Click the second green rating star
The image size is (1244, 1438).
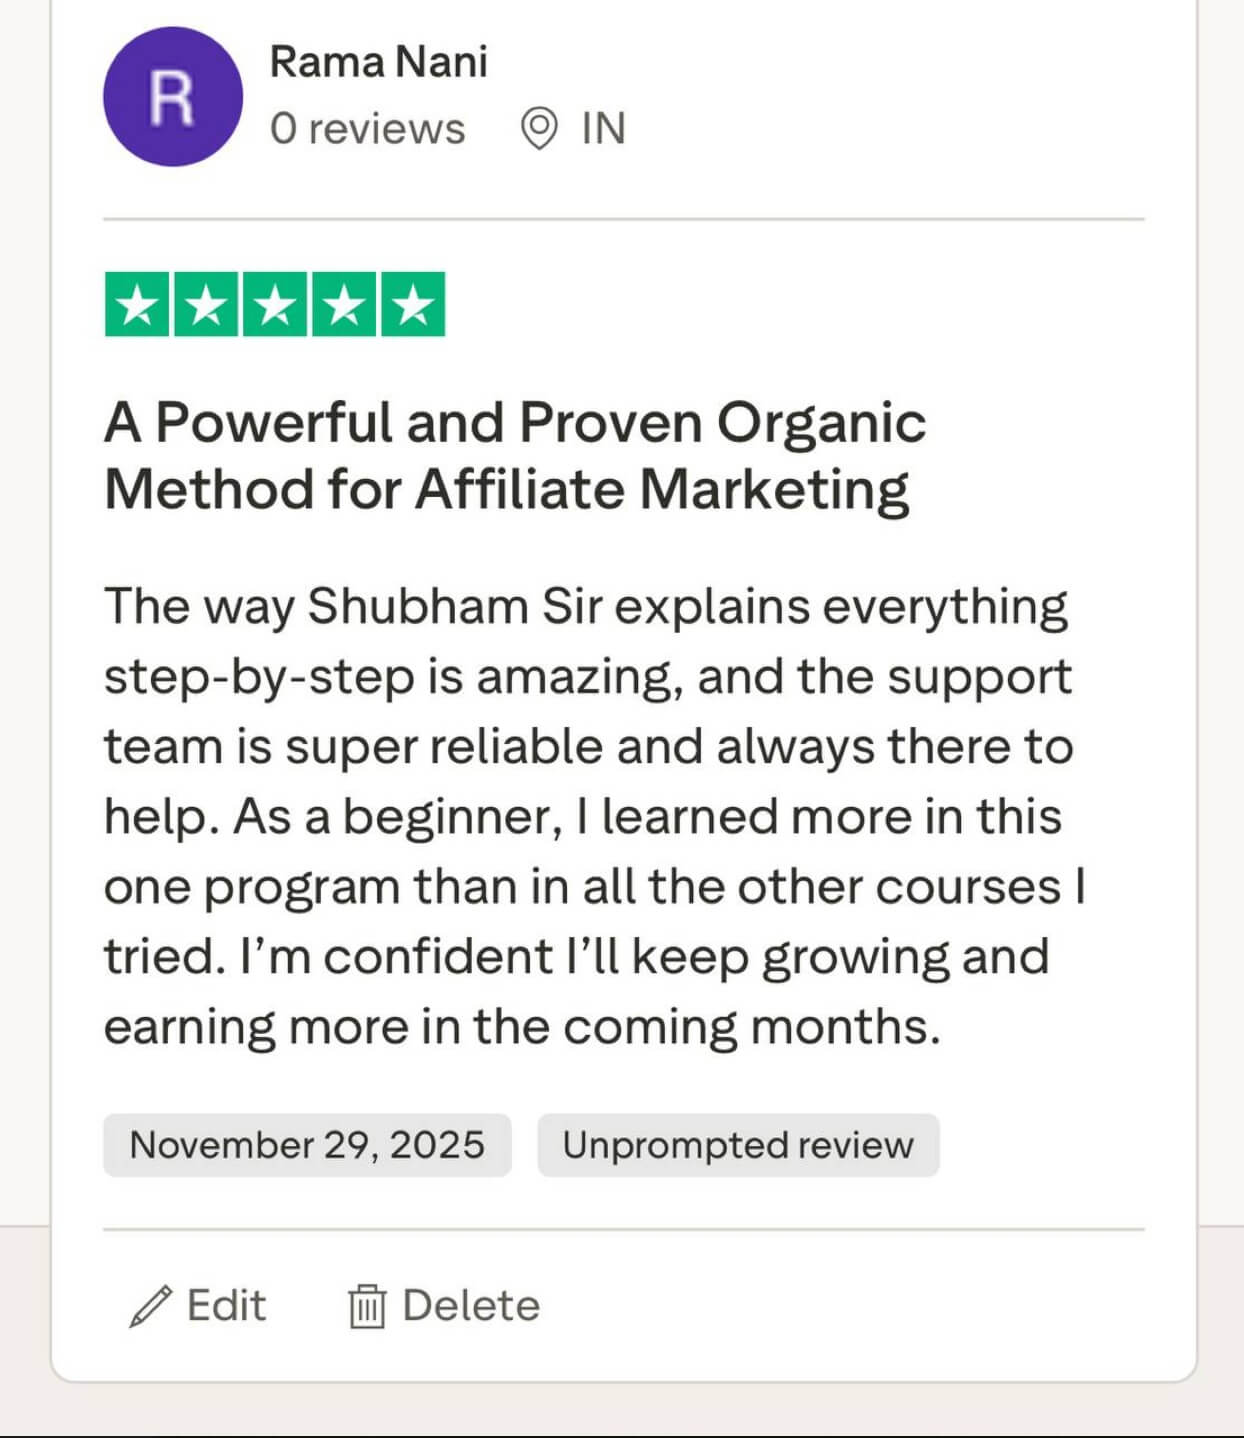coord(207,305)
